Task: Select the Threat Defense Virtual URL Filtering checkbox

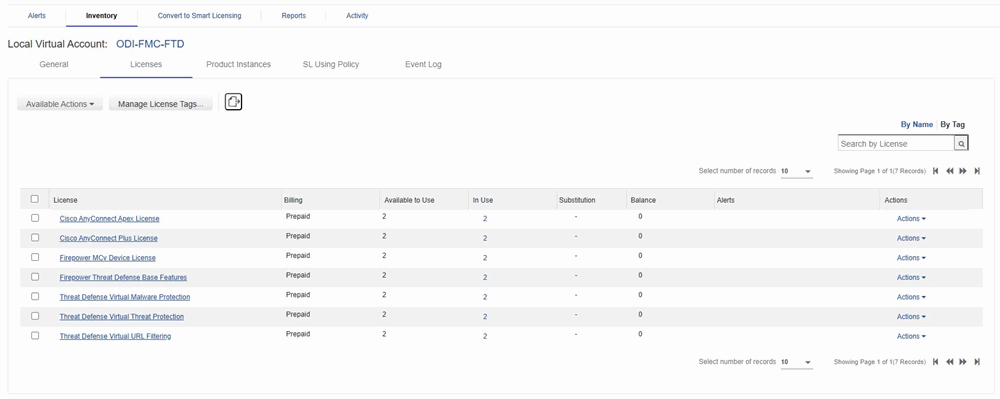Action: [x=35, y=335]
